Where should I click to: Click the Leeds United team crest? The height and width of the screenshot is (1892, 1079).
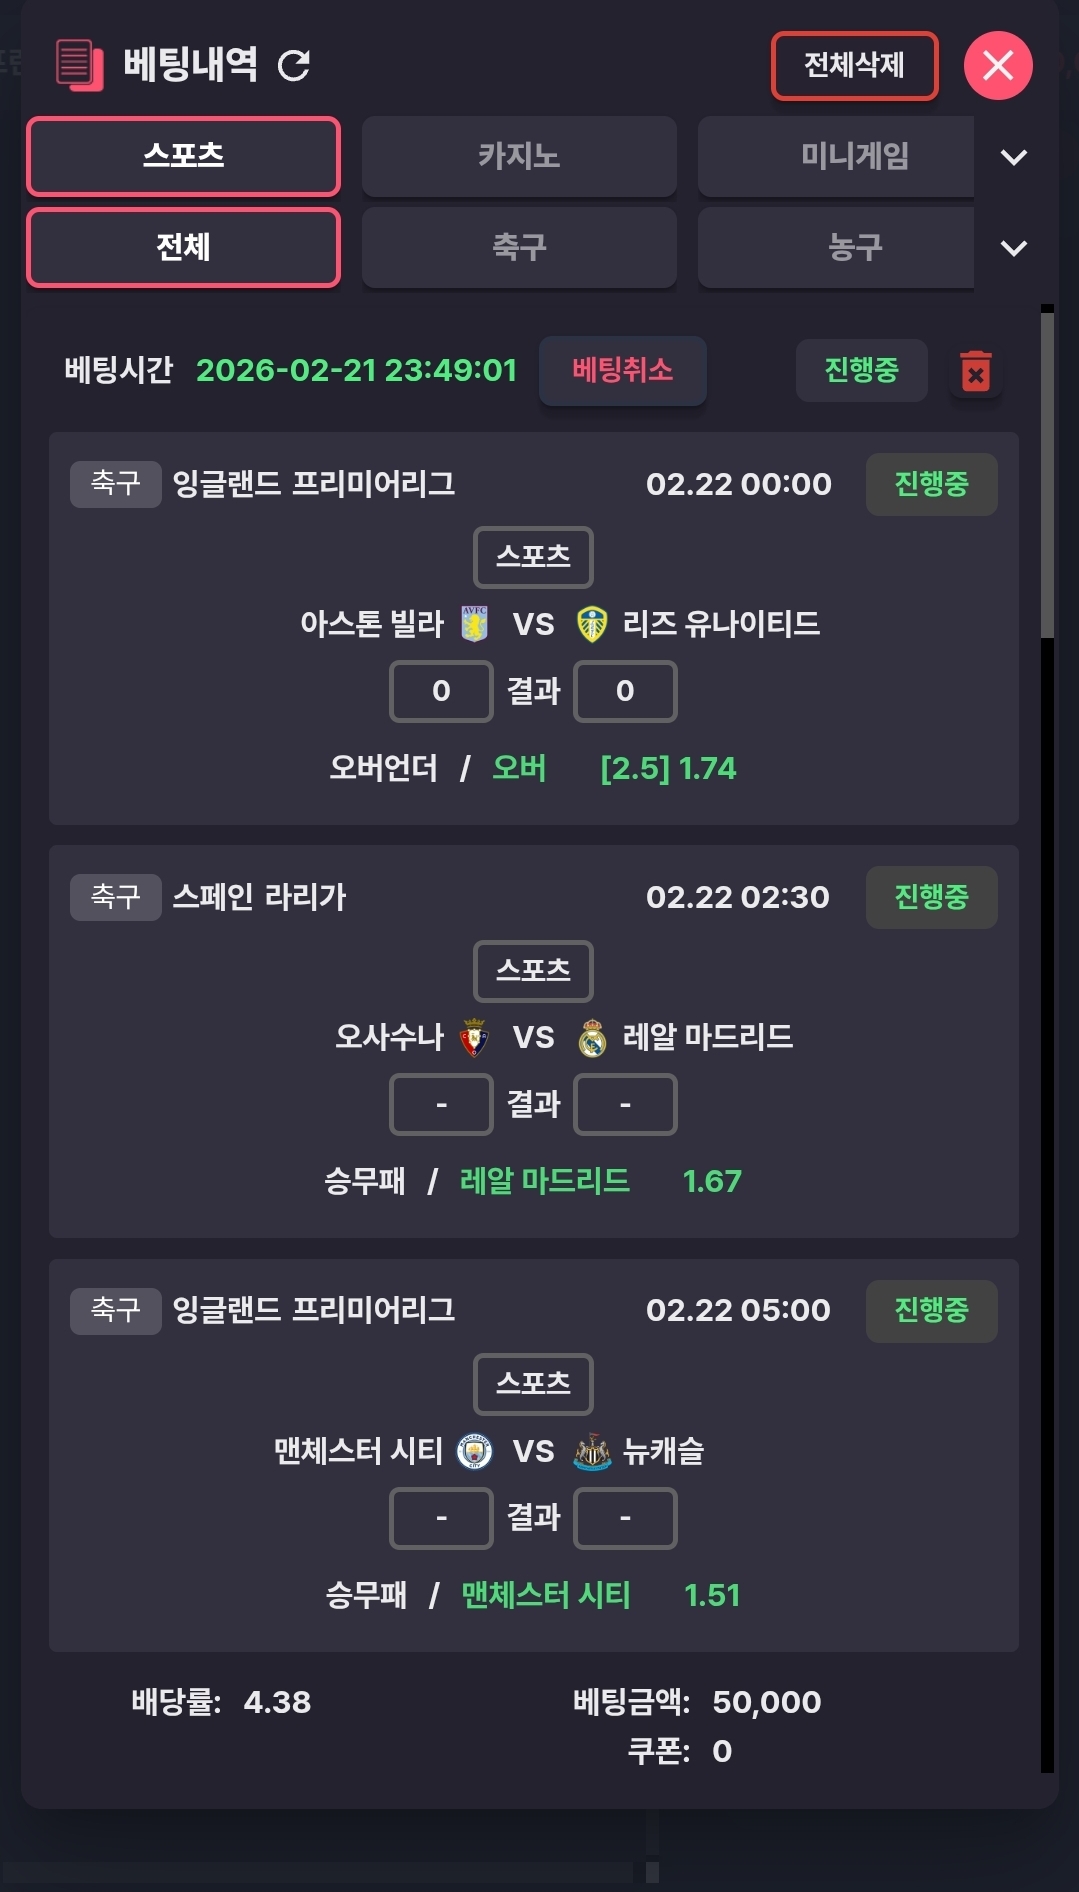pos(592,625)
